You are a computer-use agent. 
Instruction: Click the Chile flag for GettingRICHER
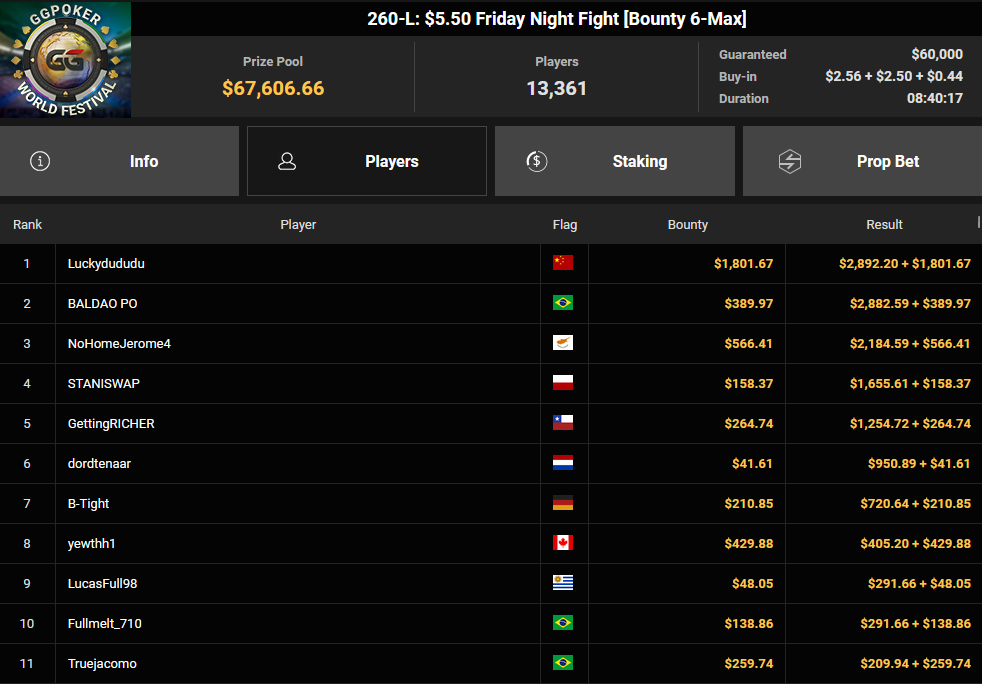click(563, 423)
